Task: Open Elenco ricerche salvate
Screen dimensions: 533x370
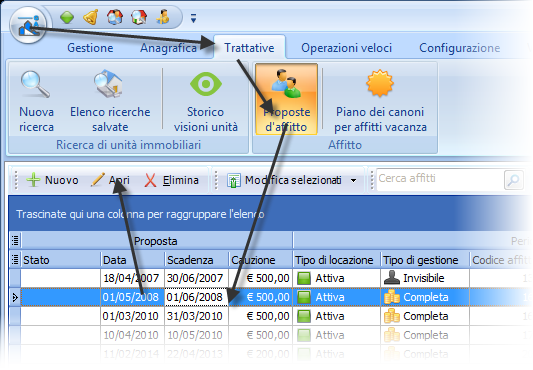Action: click(x=110, y=101)
